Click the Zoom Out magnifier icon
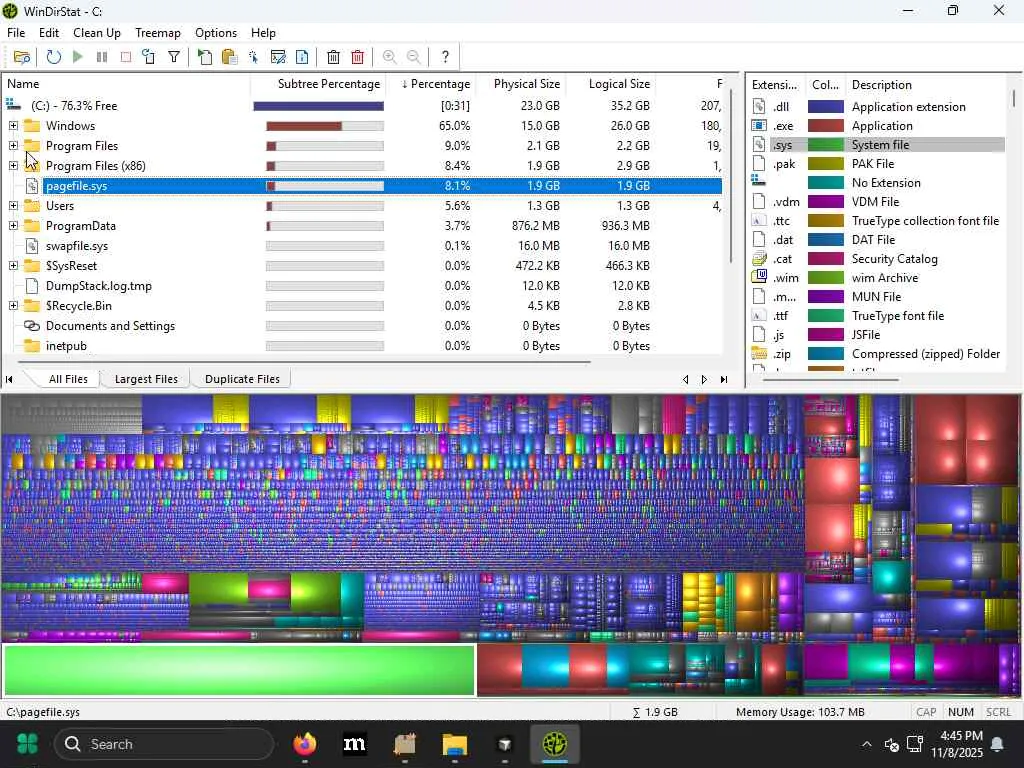Image resolution: width=1024 pixels, height=768 pixels. (x=413, y=57)
